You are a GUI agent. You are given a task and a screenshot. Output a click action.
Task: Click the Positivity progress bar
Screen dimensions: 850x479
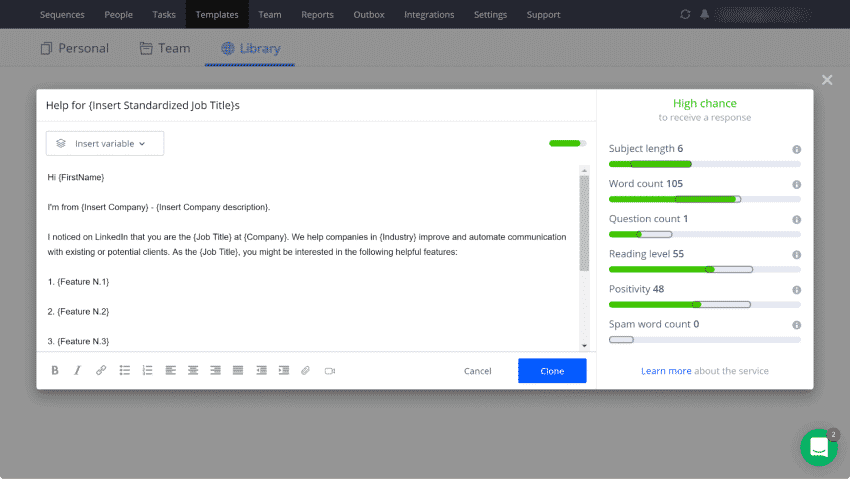[704, 305]
